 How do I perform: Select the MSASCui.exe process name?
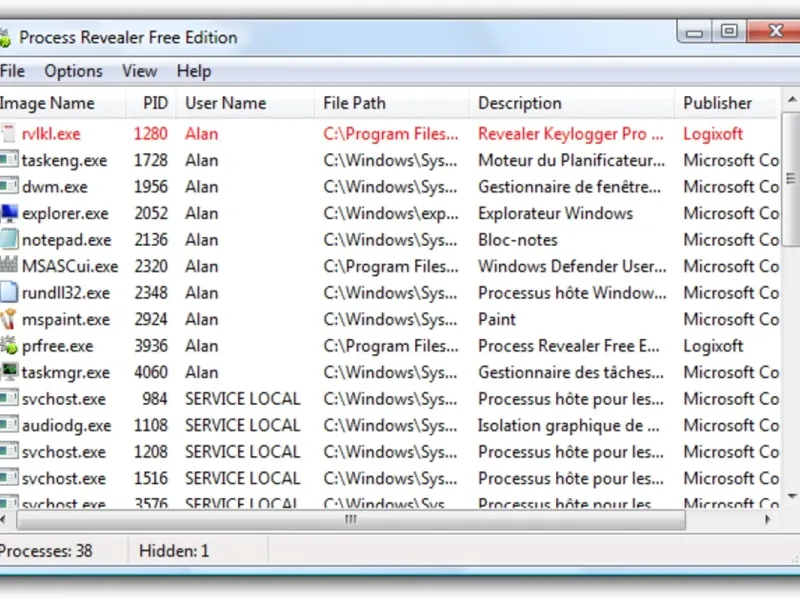pyautogui.click(x=70, y=266)
